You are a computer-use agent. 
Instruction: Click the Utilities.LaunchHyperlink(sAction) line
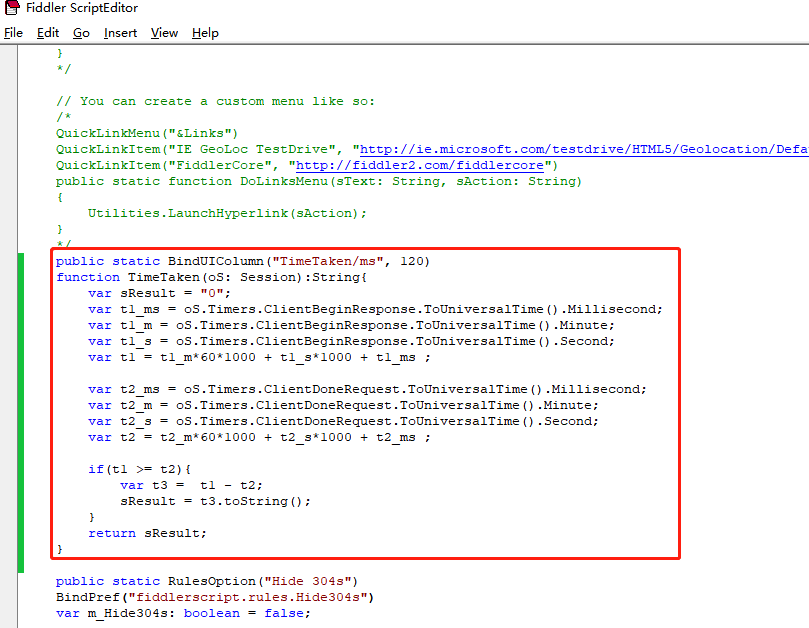[227, 213]
